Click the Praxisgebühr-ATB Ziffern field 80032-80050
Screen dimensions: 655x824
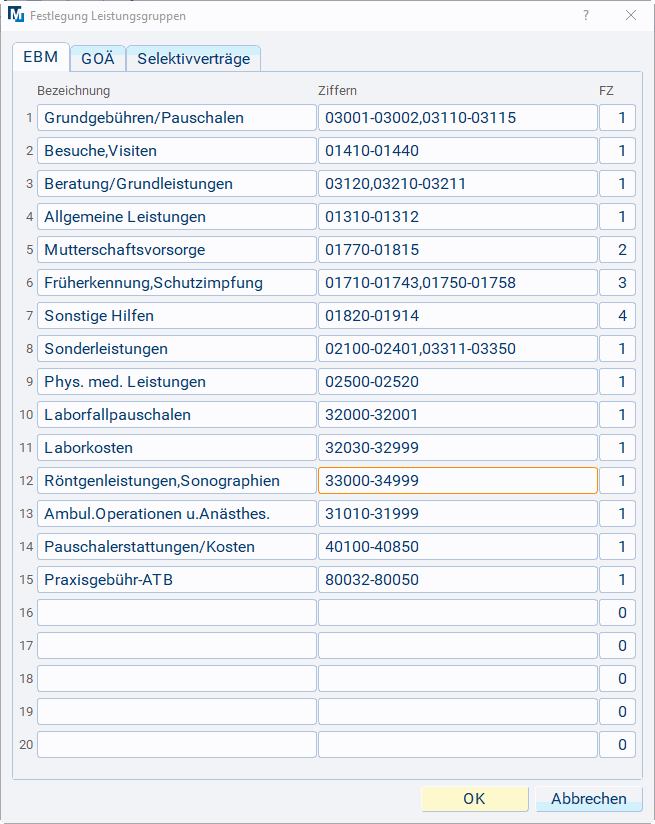pos(457,580)
